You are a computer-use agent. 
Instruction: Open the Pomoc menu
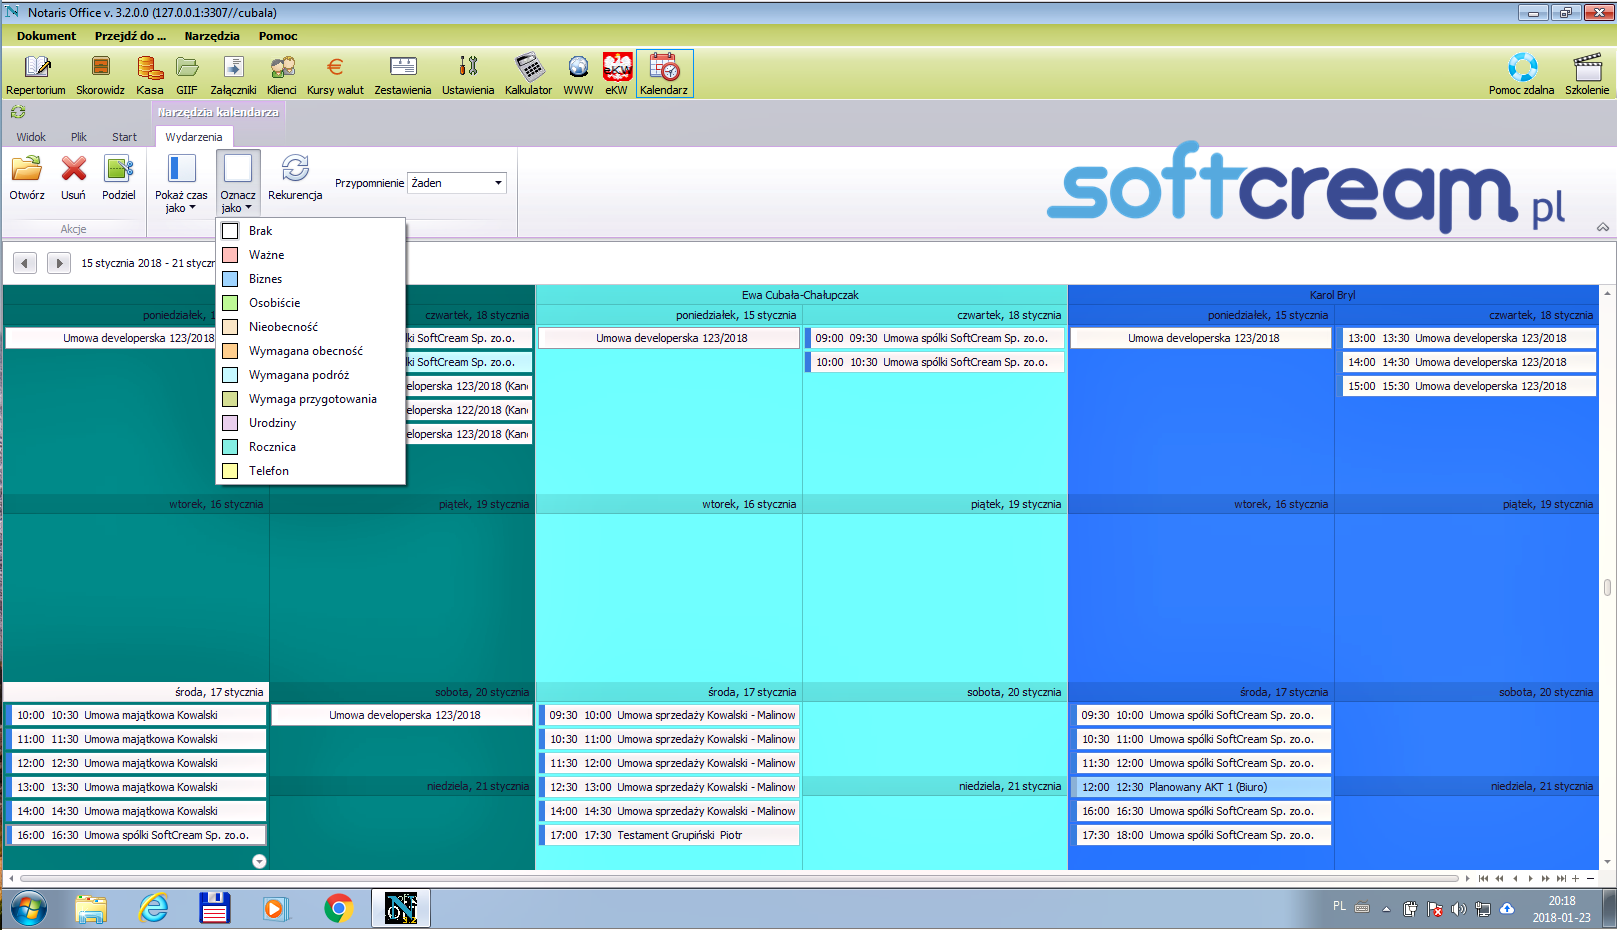coord(278,36)
